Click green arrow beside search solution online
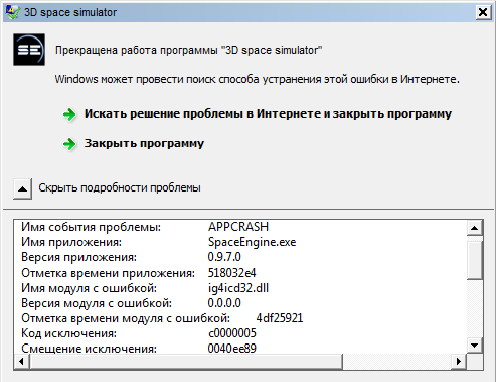The height and width of the screenshot is (382, 496). point(69,115)
